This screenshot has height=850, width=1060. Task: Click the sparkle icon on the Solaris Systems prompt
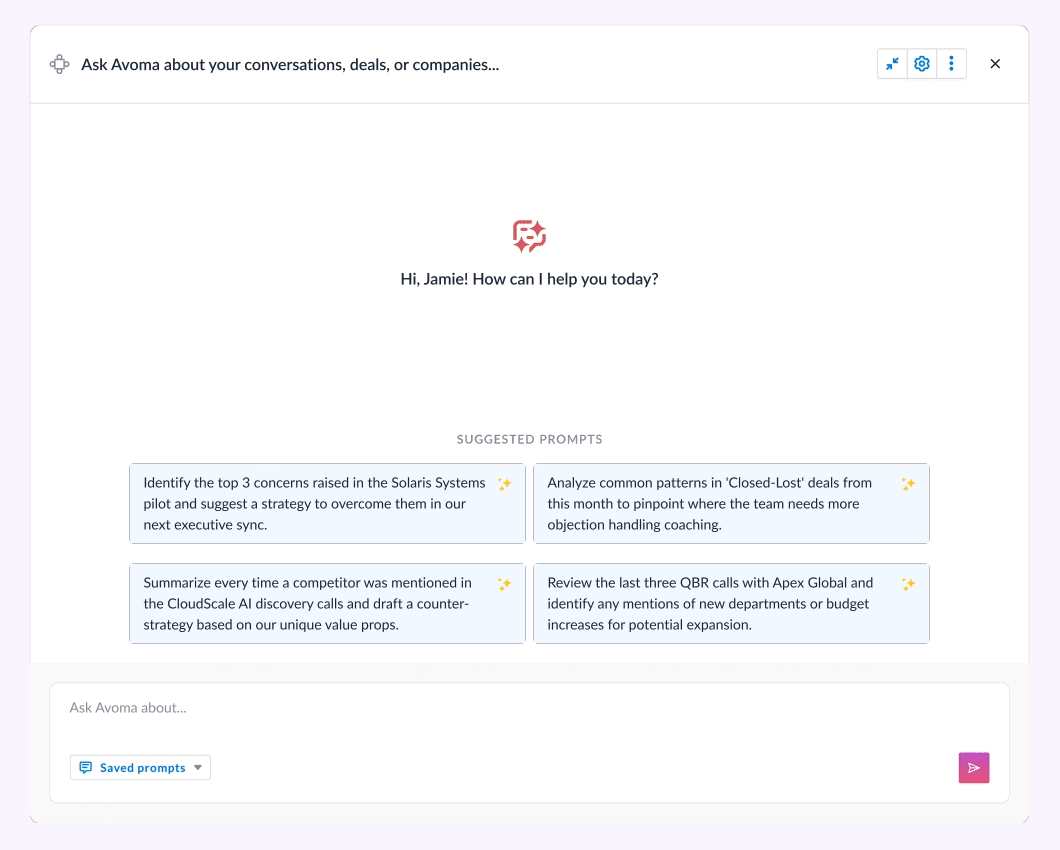point(505,483)
